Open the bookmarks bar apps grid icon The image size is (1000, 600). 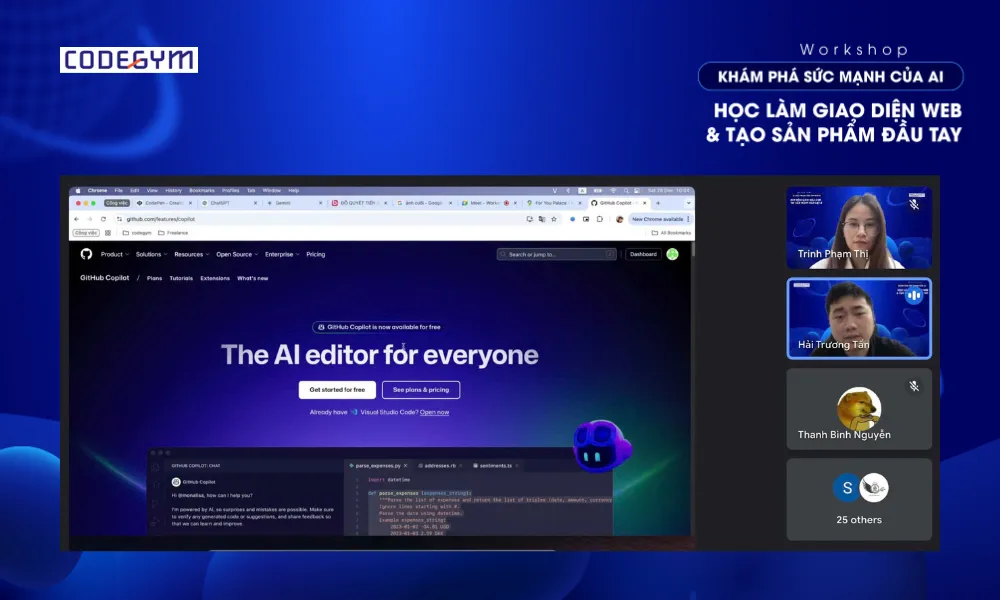pyautogui.click(x=108, y=233)
